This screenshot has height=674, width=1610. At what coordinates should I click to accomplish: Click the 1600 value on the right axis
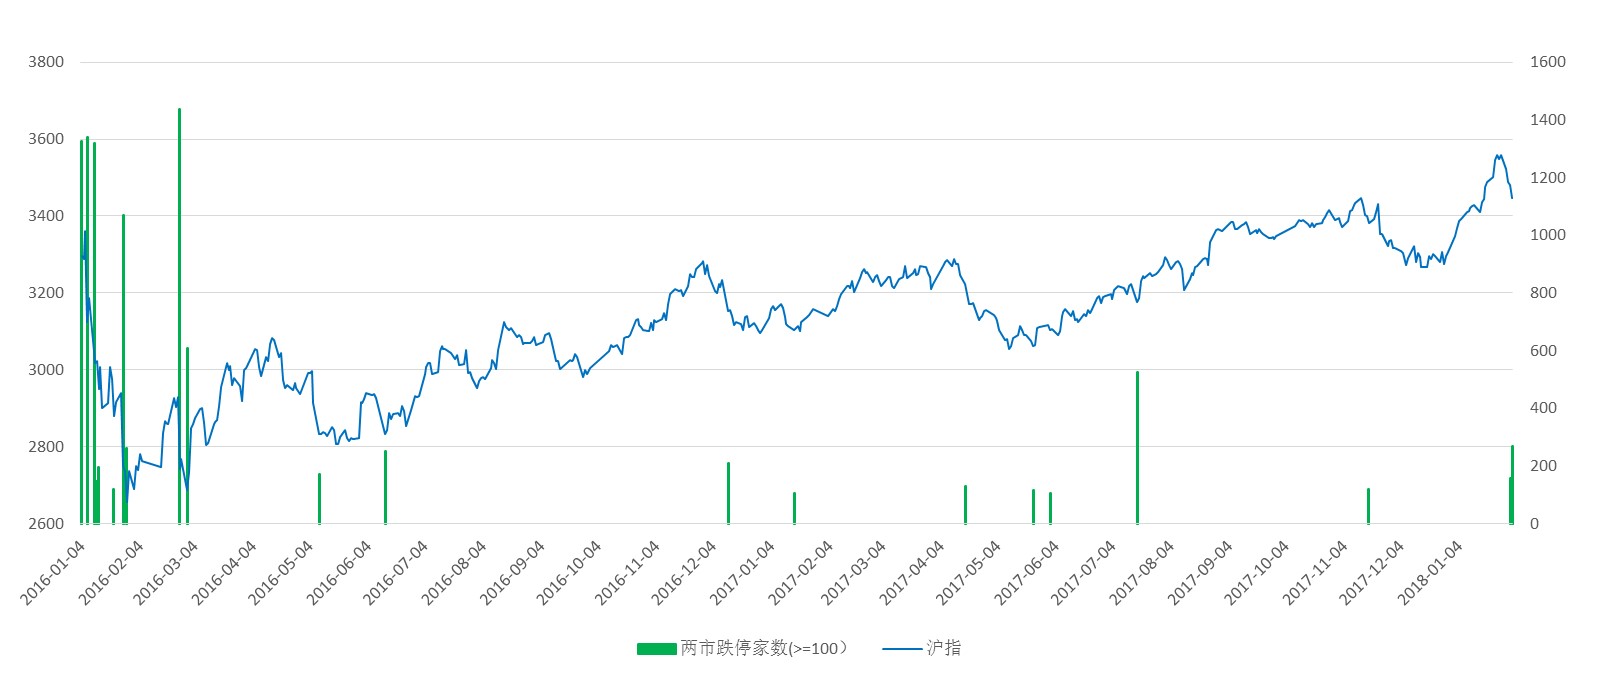(x=1547, y=62)
